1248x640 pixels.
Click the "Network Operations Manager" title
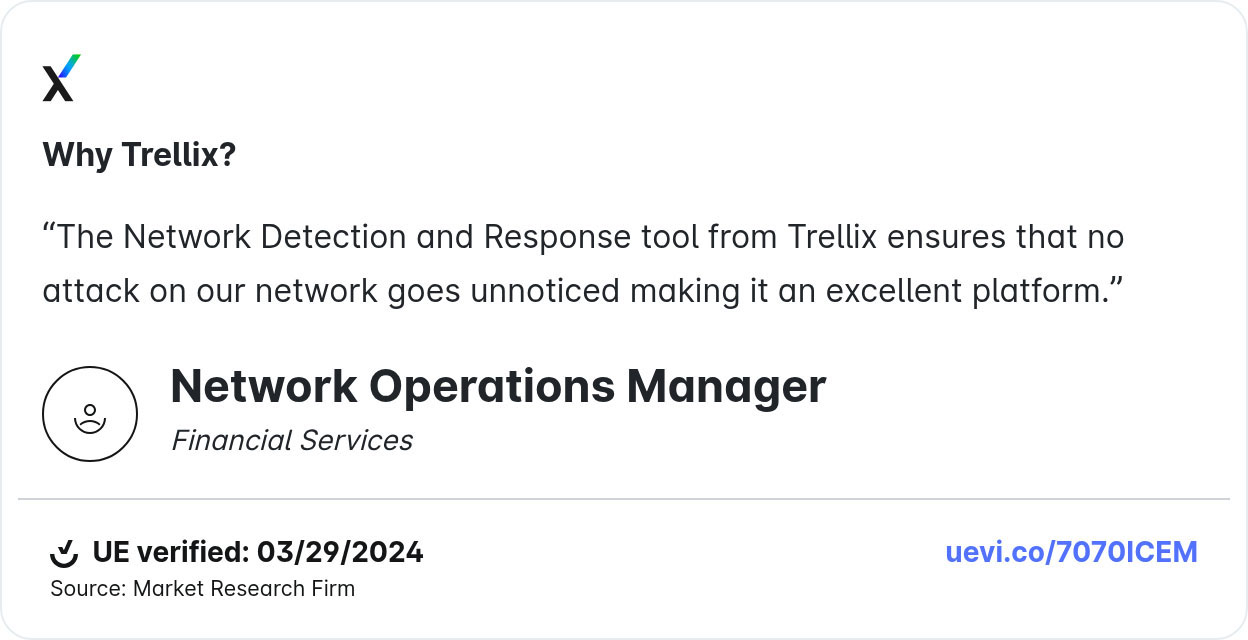click(498, 386)
